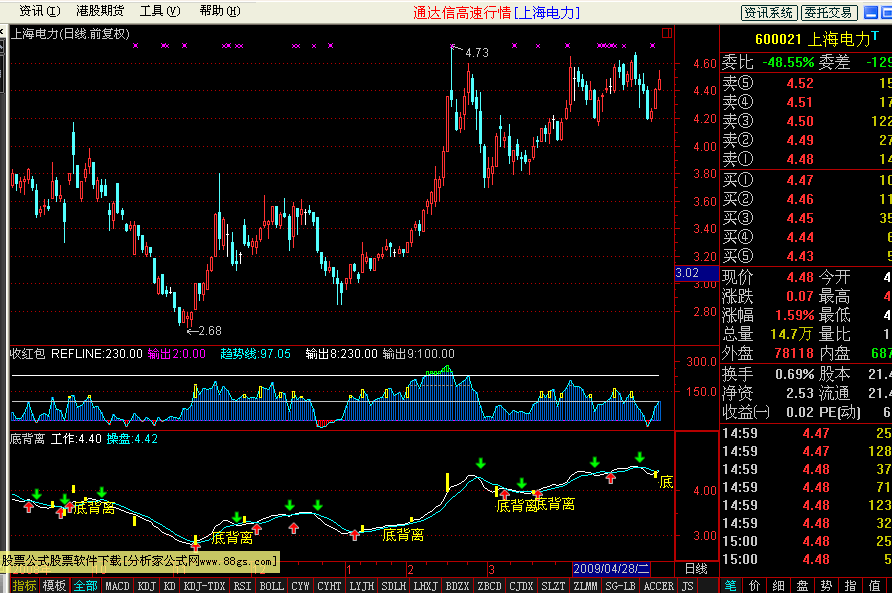Viewport: 892px width, 593px height.
Task: Click the 现价 4.48 value
Action: tap(800, 277)
